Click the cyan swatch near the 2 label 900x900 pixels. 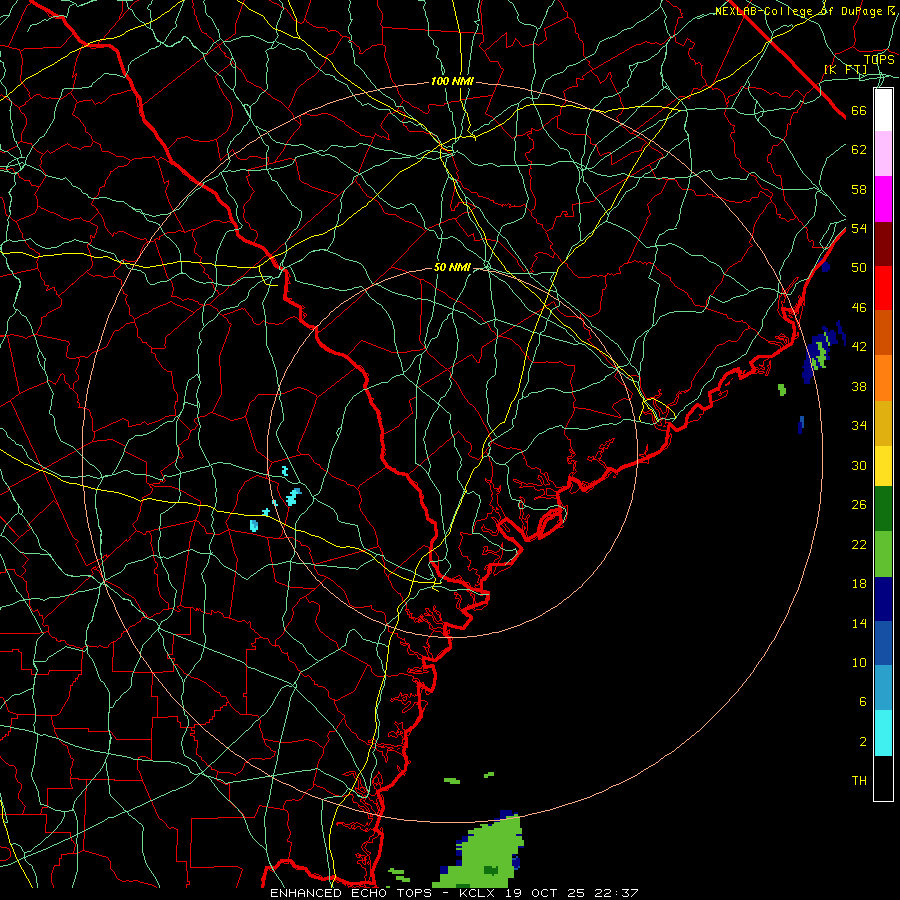(x=883, y=733)
